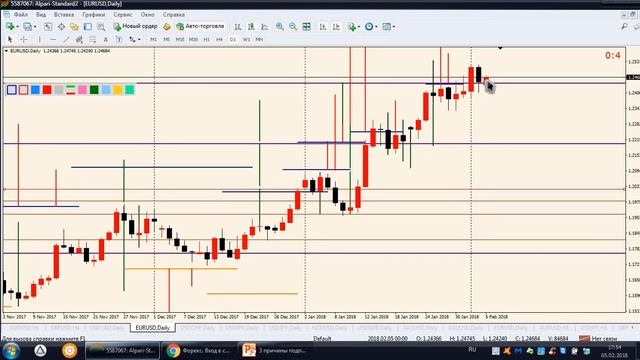Viewport: 640px width, 360px height.
Task: Switch the chart to candlesticks
Action: tap(251, 27)
